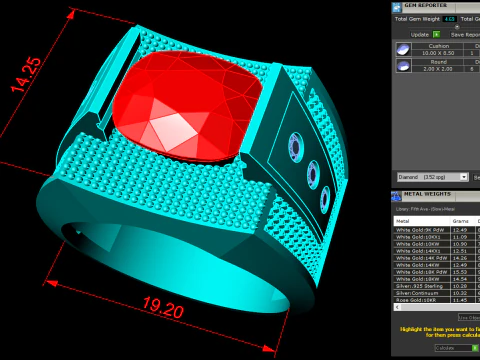Screen dimensions: 480x360
Task: Click the 'Cushion' gem name cell
Action: click(x=438, y=46)
